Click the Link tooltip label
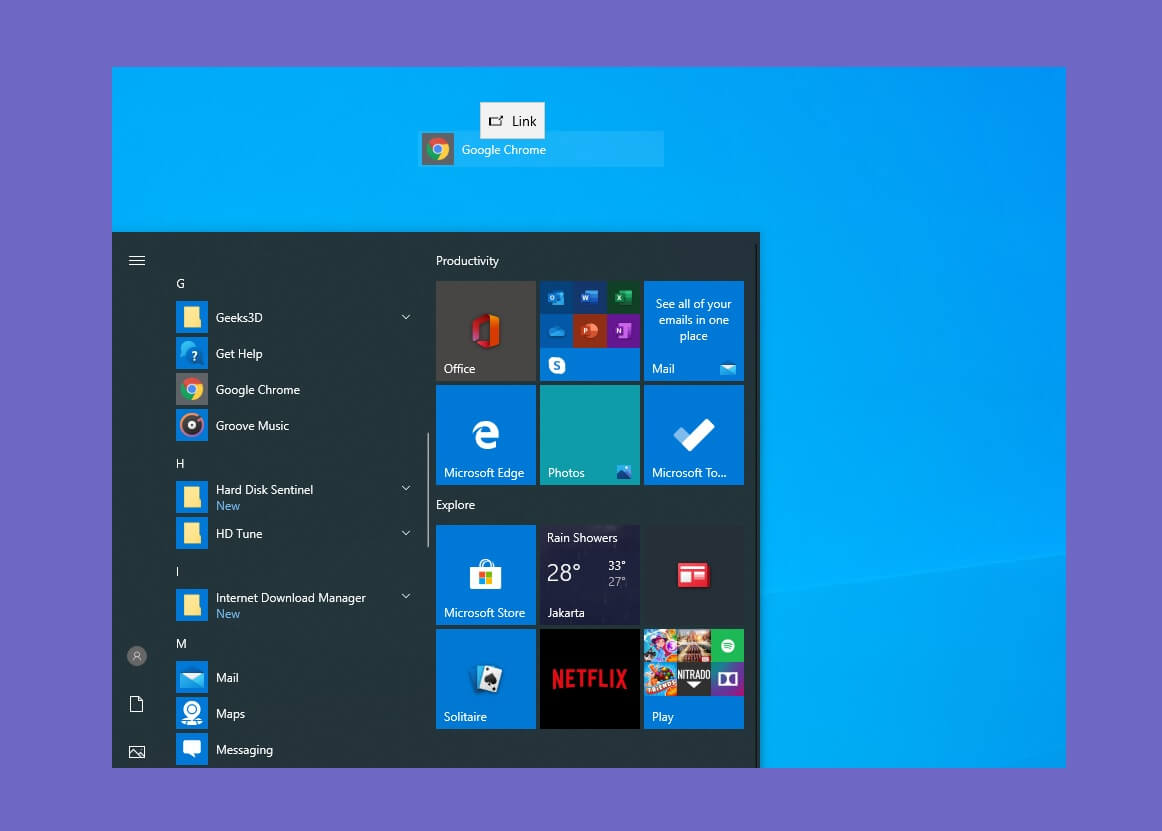 512,121
